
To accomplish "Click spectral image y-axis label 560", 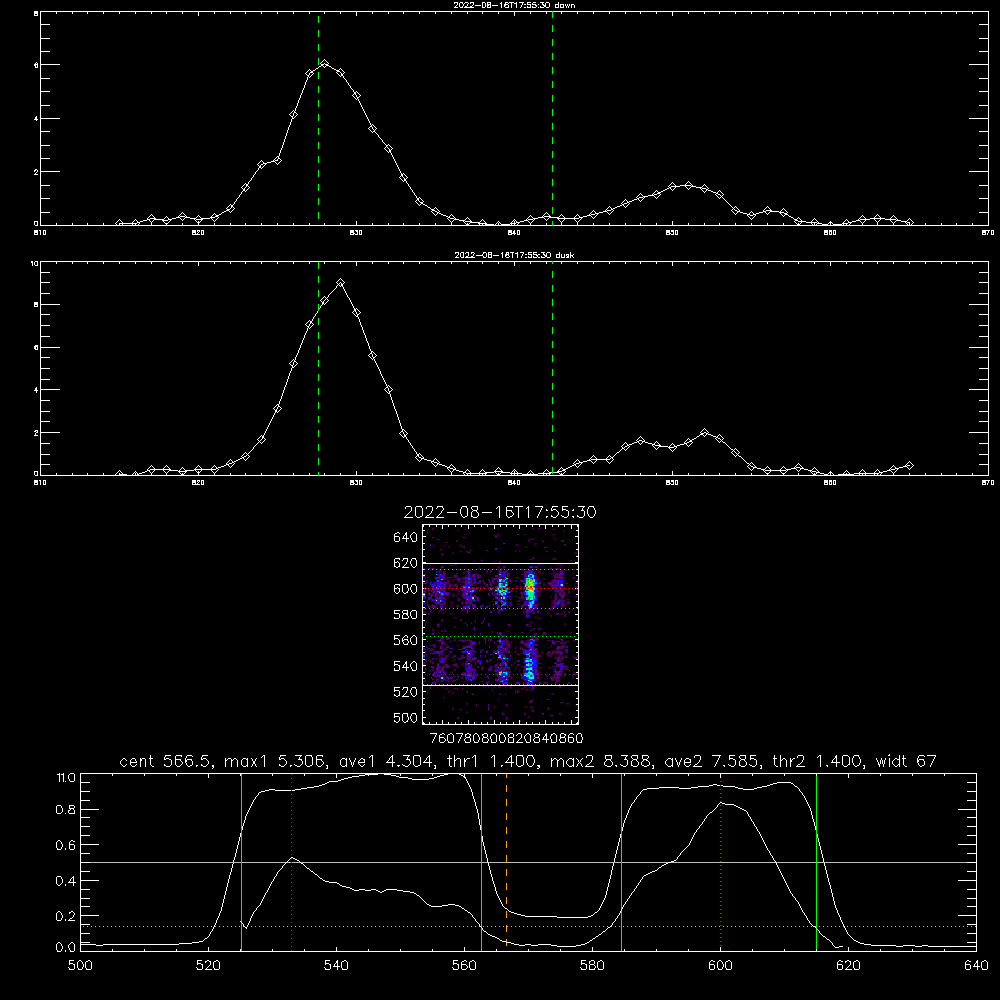I will [x=405, y=640].
